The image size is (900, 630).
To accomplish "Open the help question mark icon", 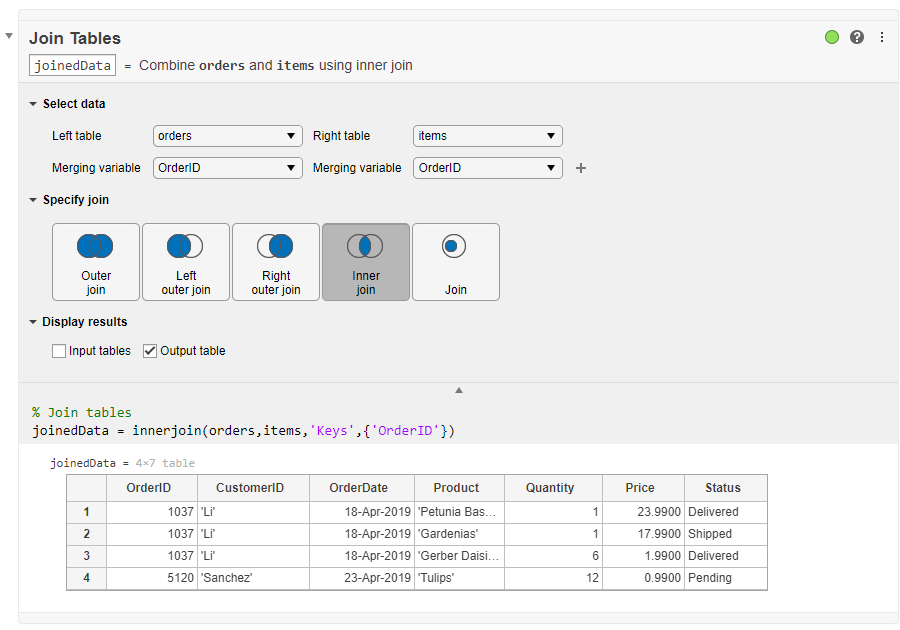I will (857, 37).
